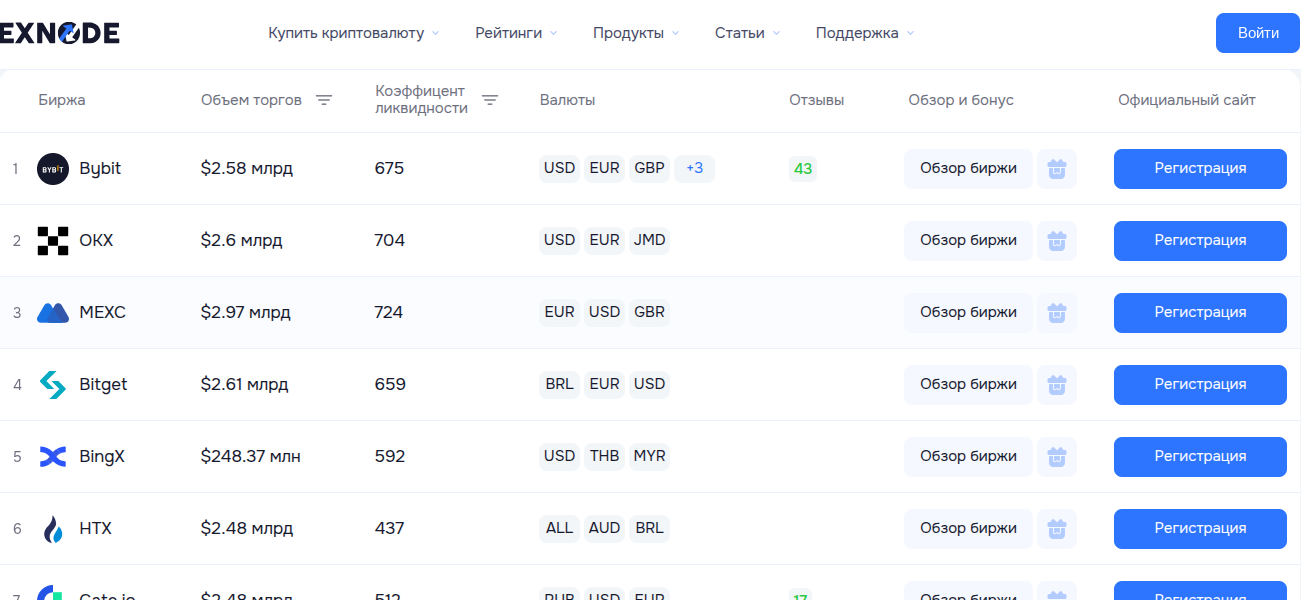This screenshot has height=600, width=1301.
Task: Select THB currency tag in BingX row
Action: 604,456
